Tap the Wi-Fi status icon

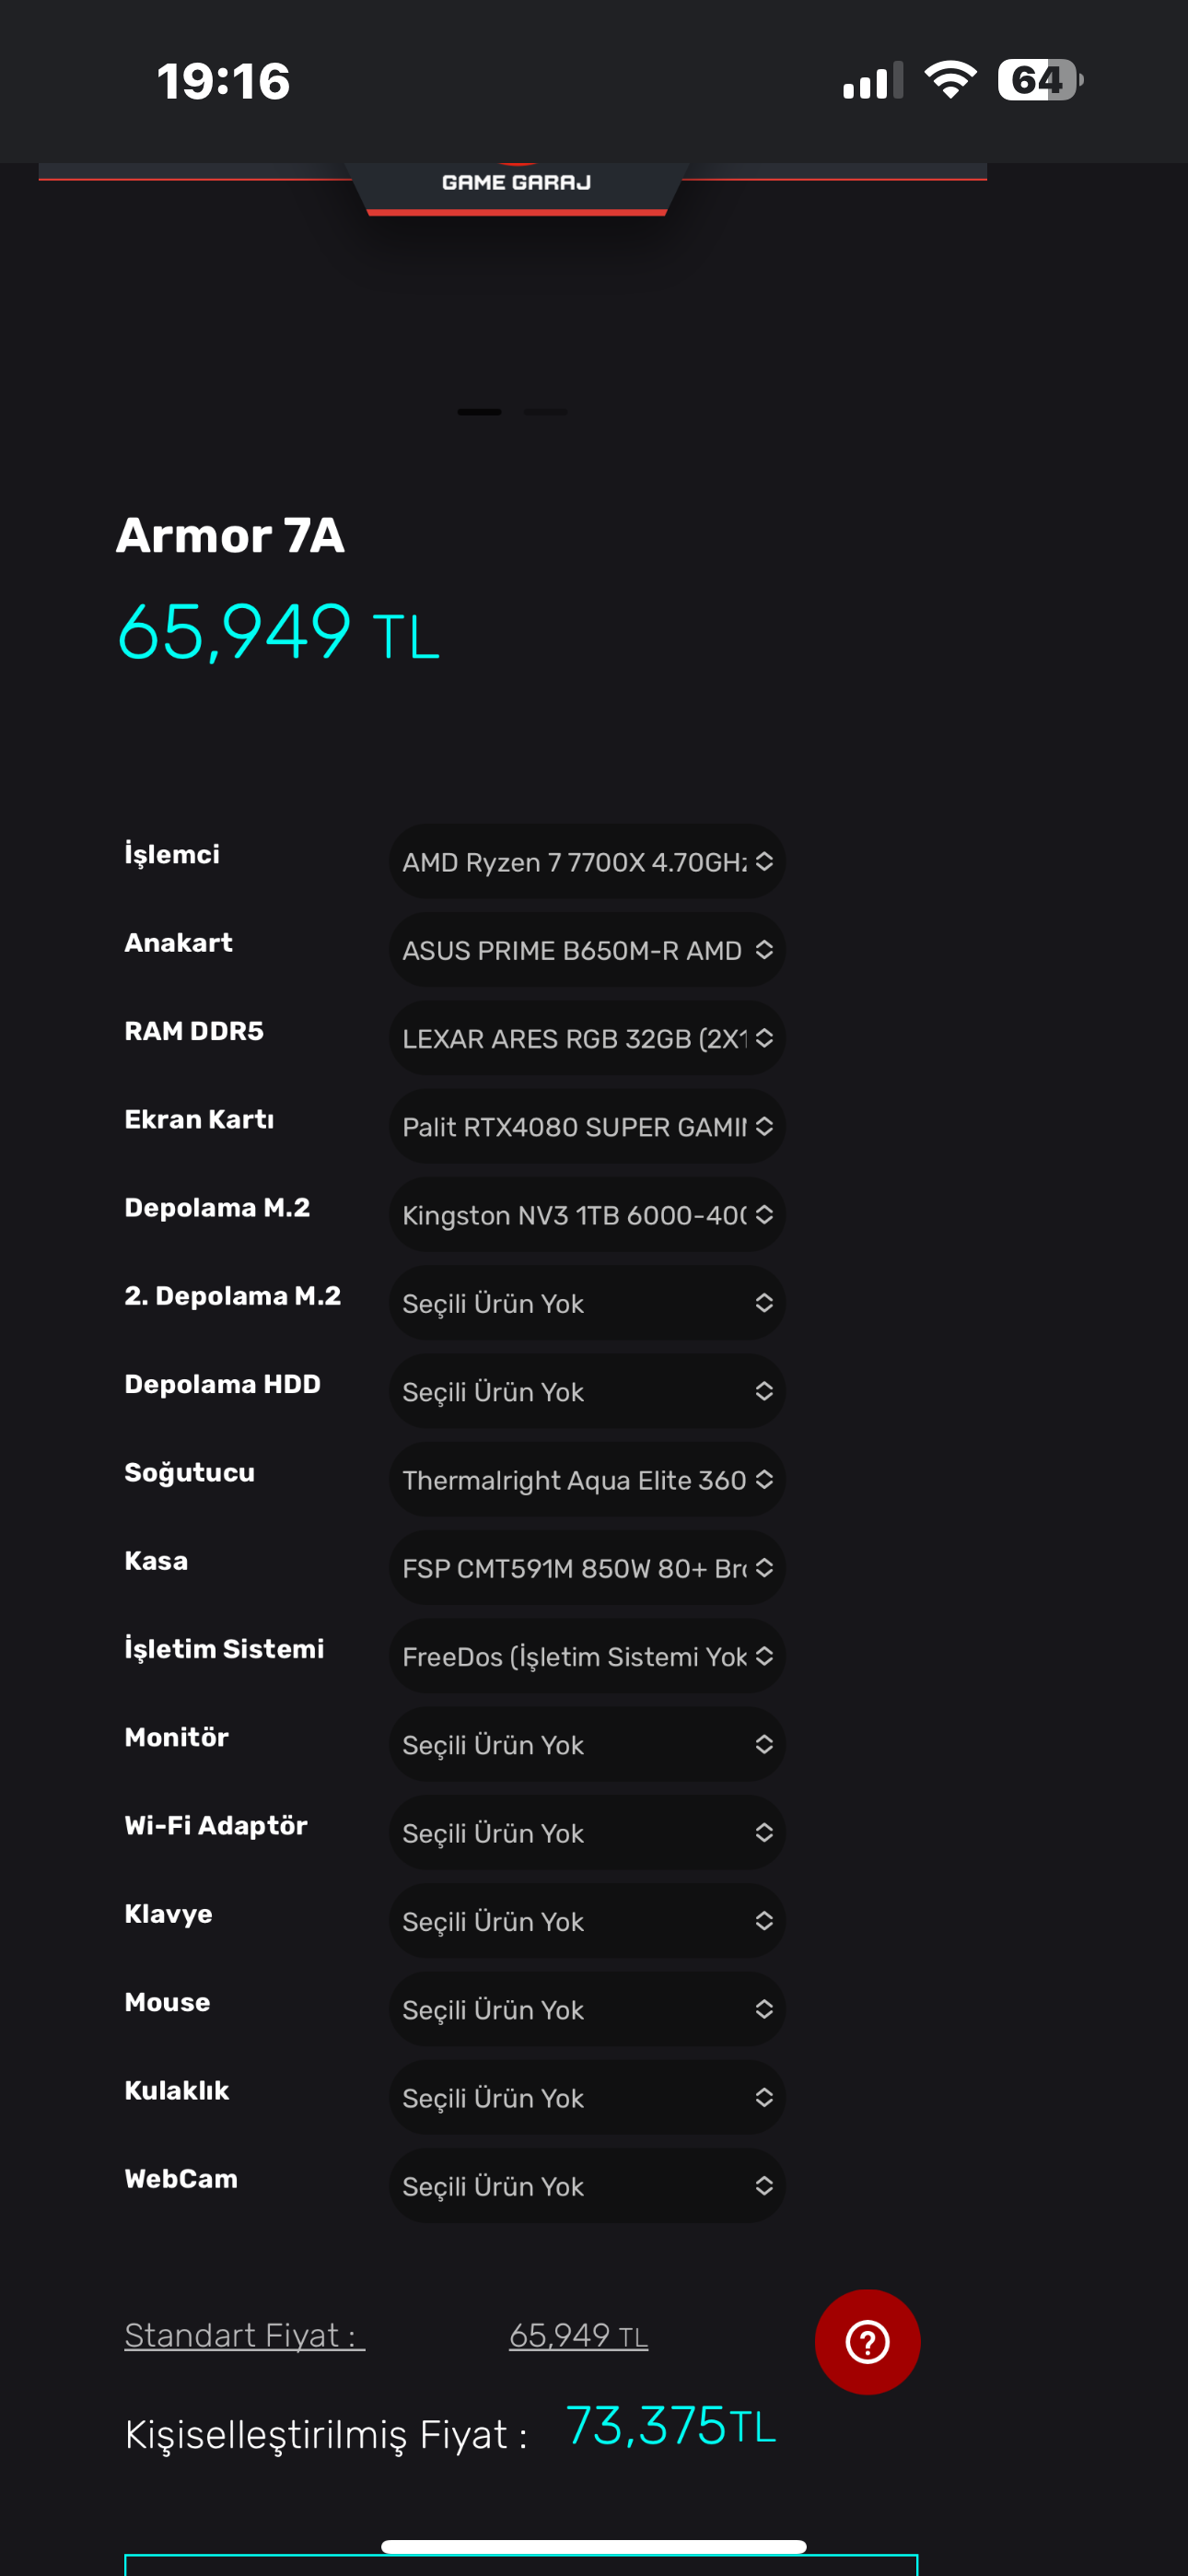coord(950,80)
